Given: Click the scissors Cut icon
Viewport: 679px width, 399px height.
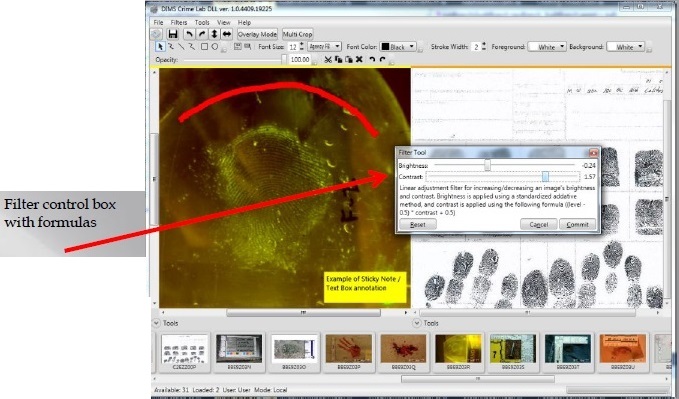Looking at the screenshot, I should pos(328,60).
